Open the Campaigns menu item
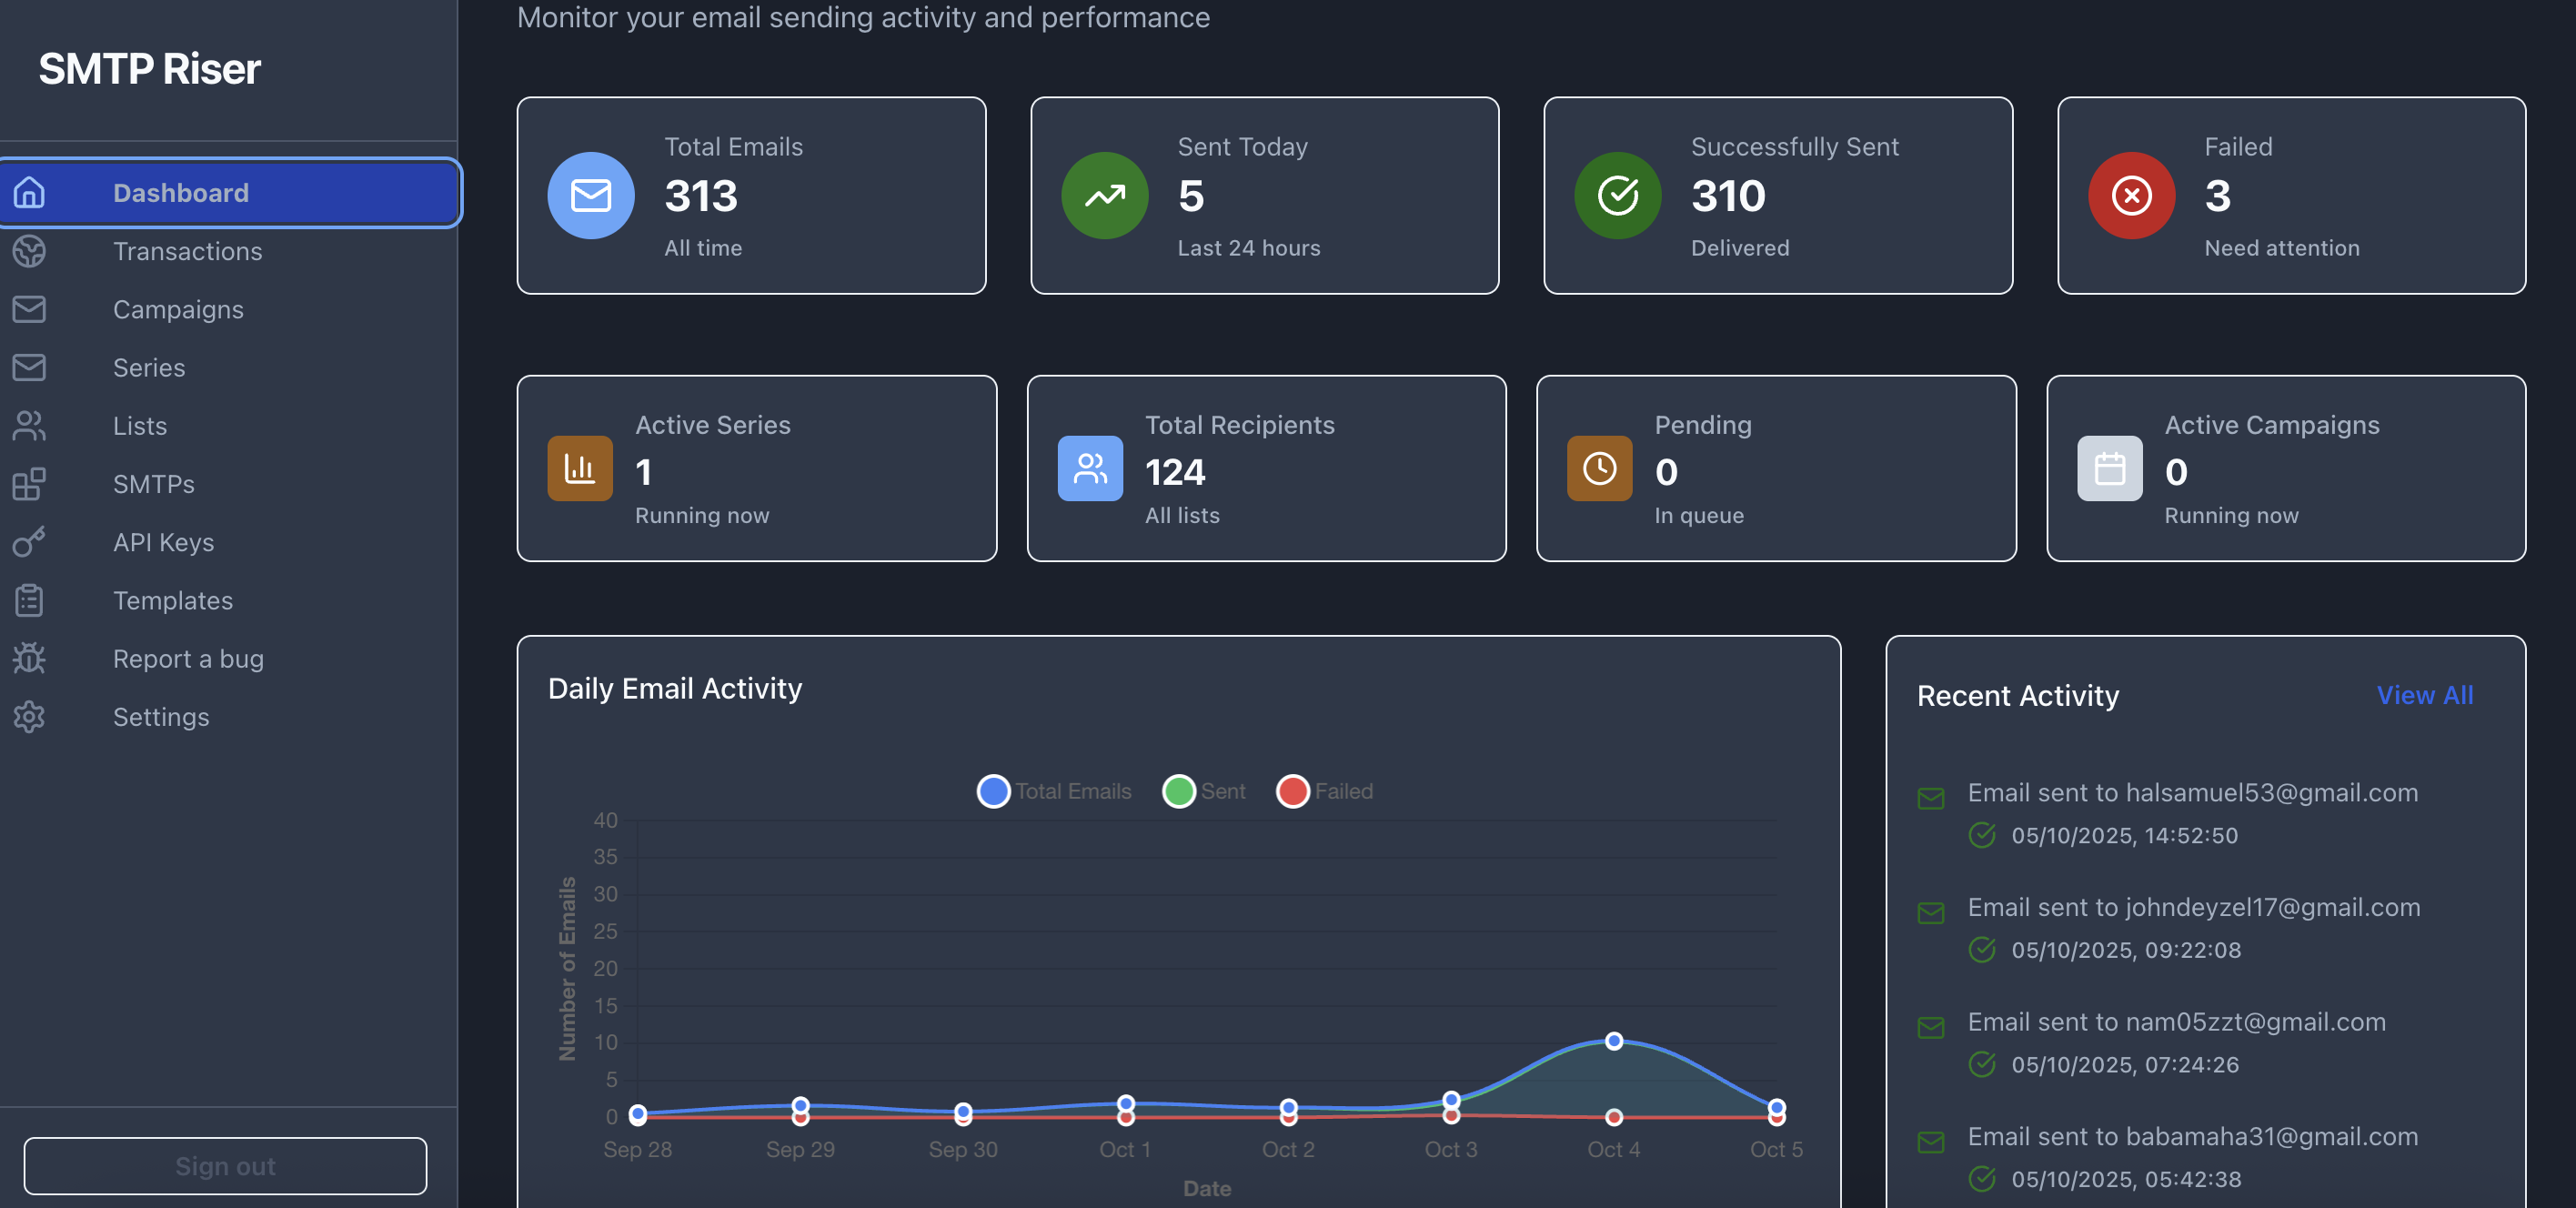This screenshot has height=1208, width=2576. click(x=178, y=309)
